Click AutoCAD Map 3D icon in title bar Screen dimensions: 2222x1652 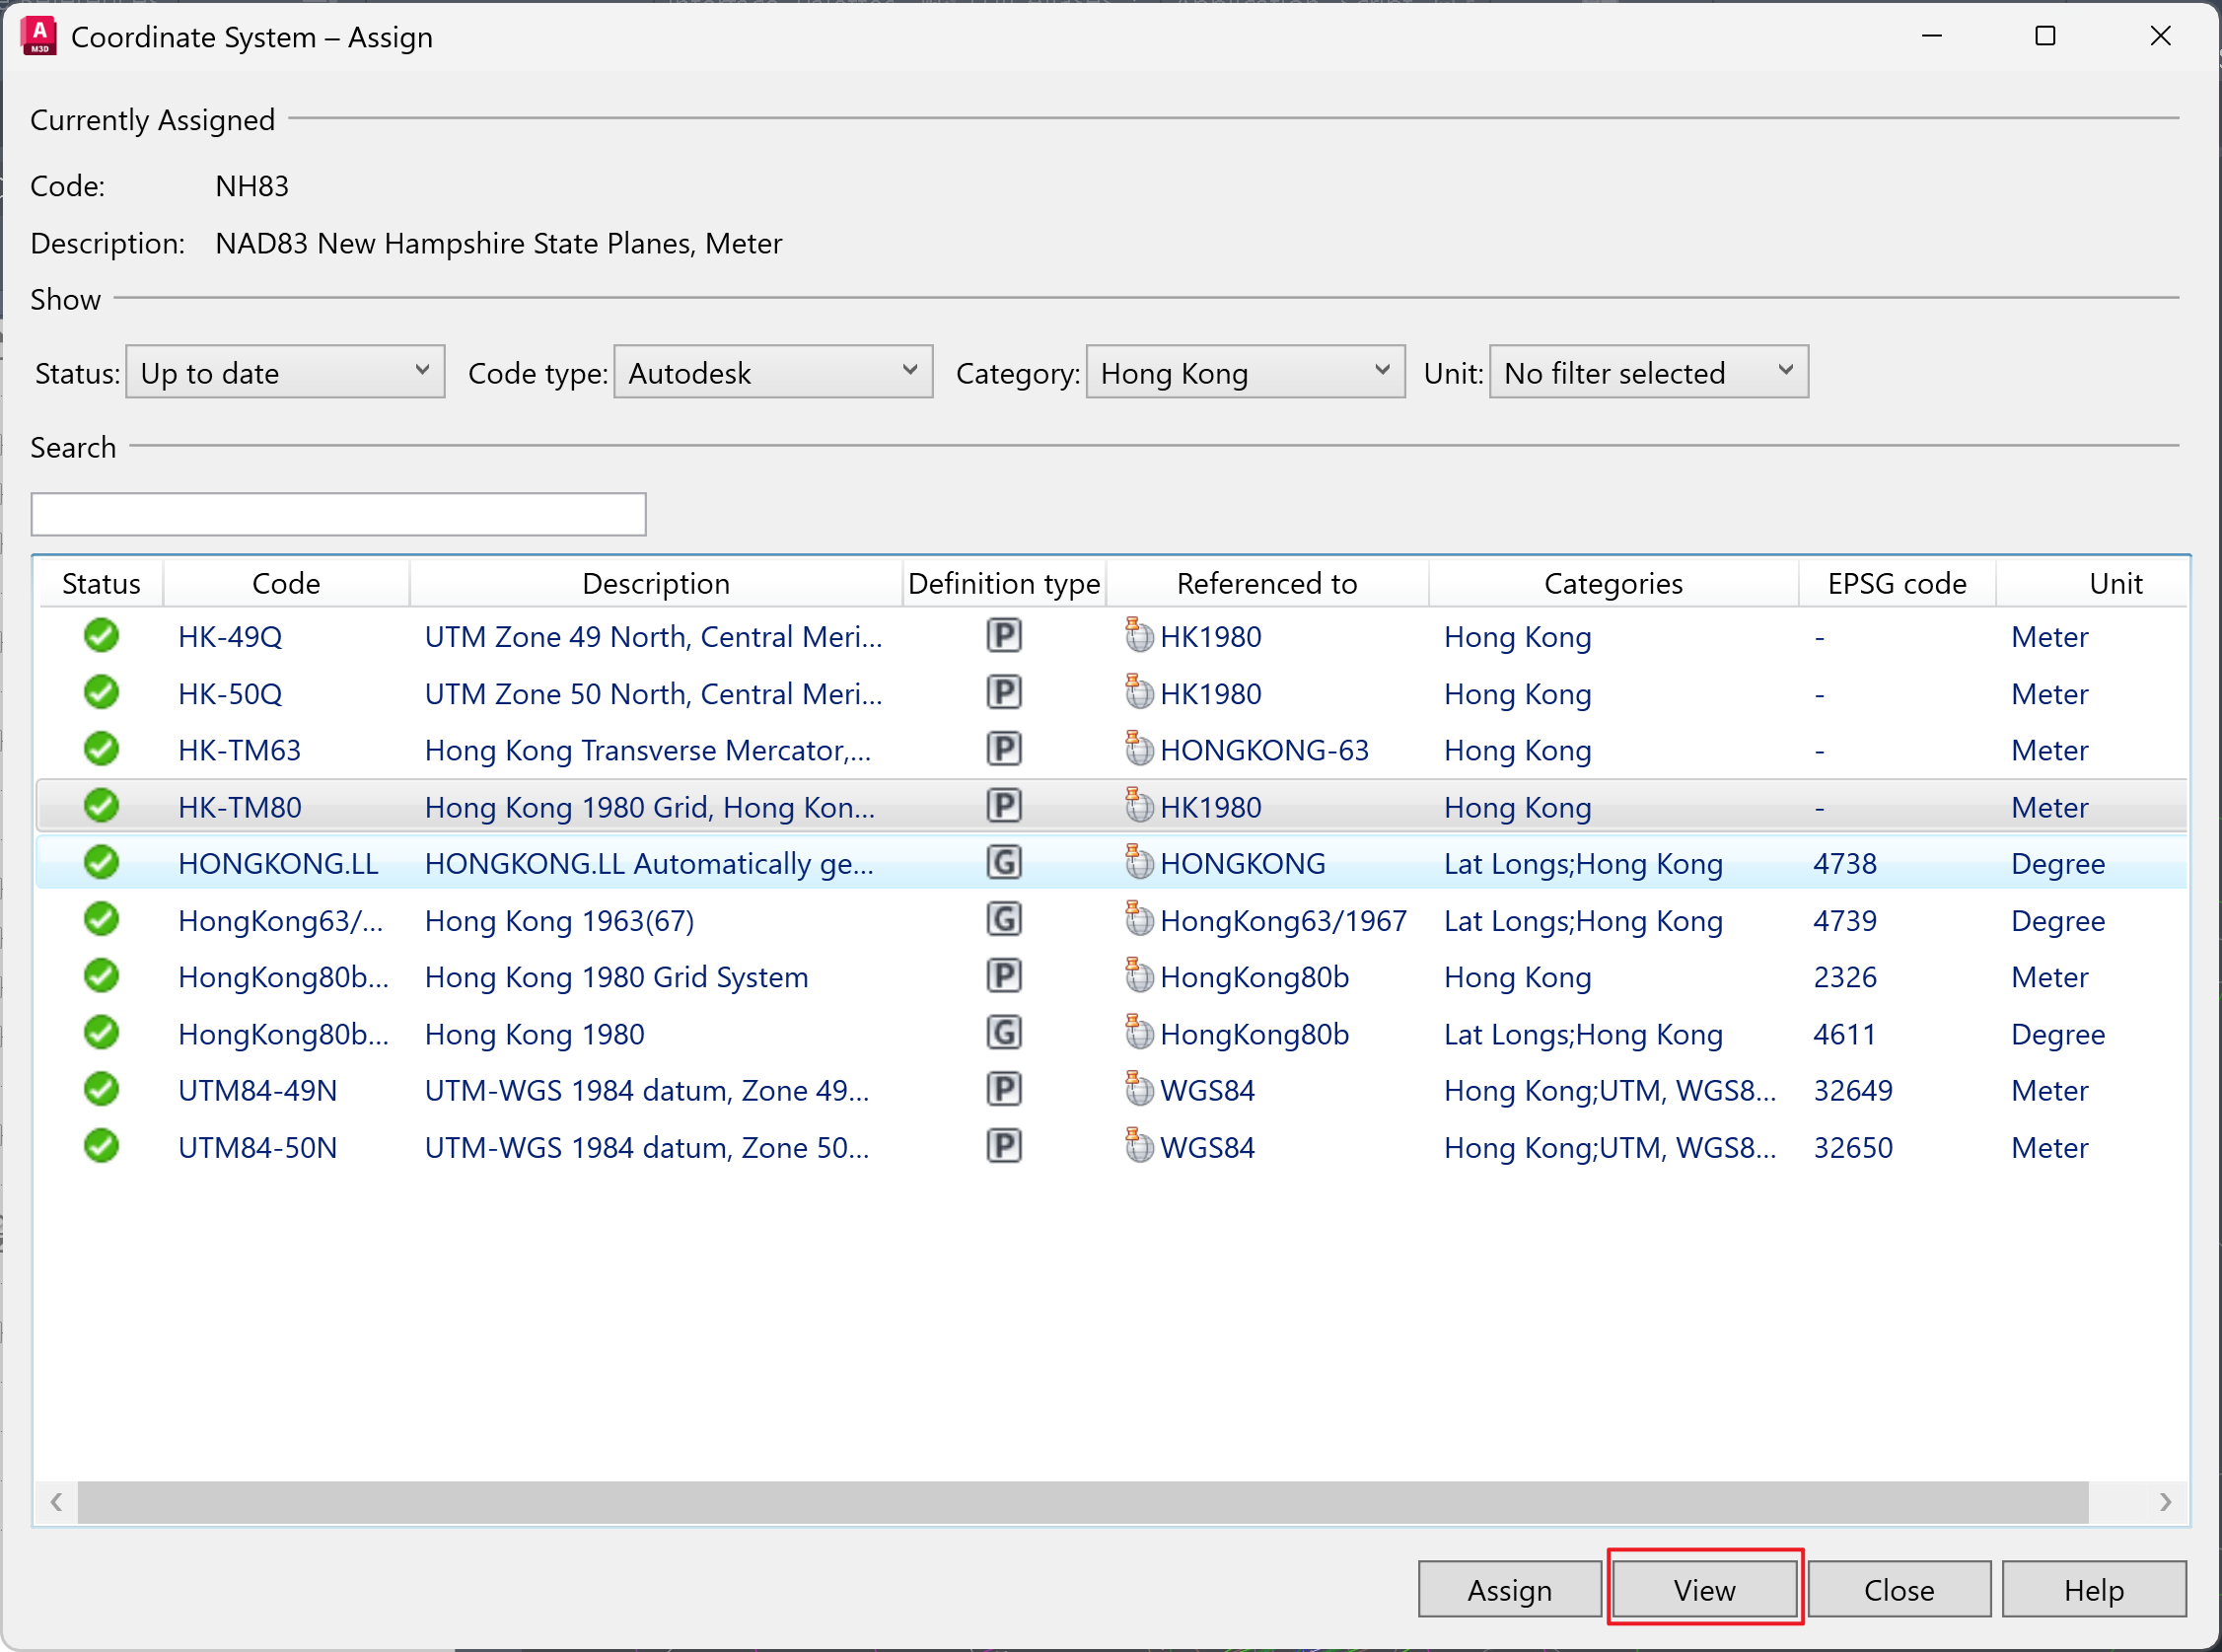(x=39, y=37)
